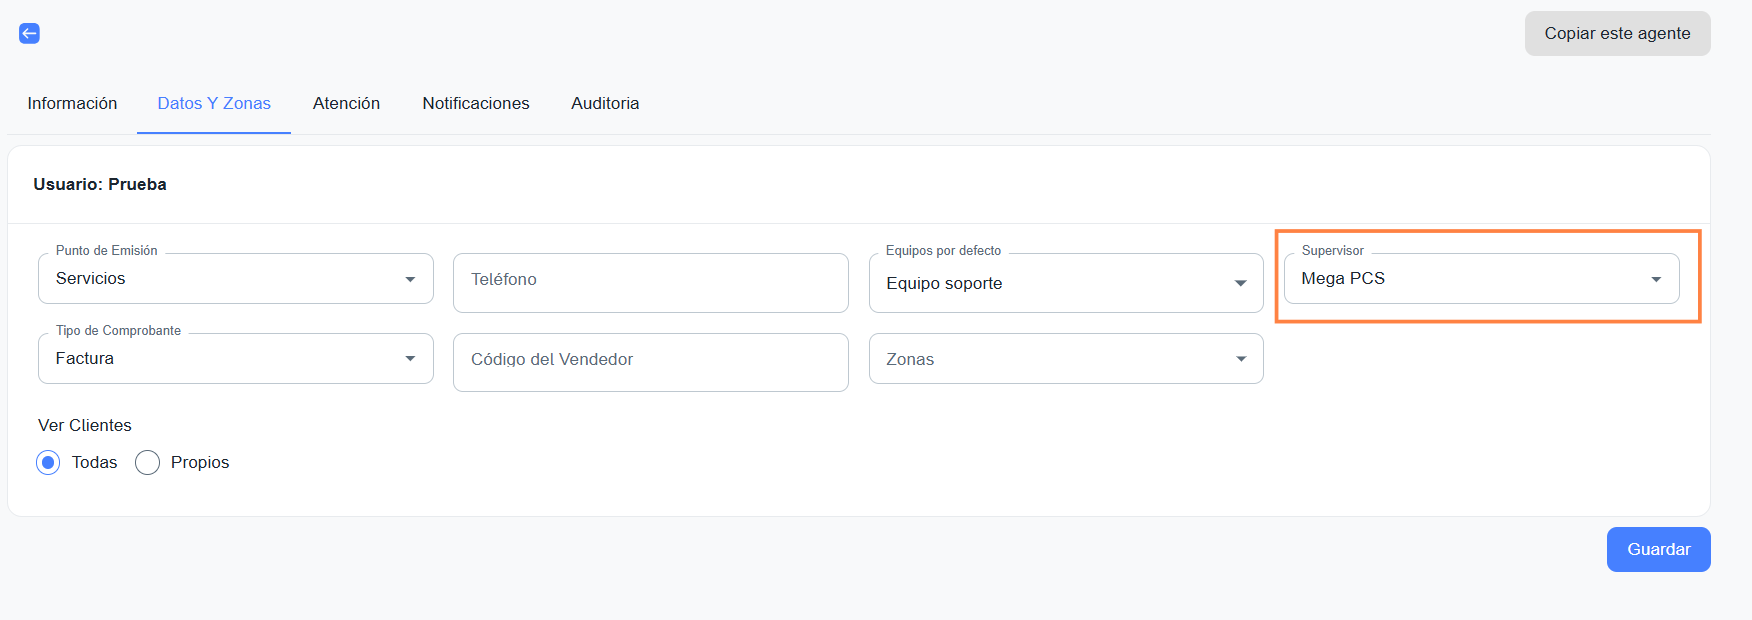Screen dimensions: 1752x620
Task: Click the Usuario: Prueba heading
Action: pyautogui.click(x=100, y=184)
